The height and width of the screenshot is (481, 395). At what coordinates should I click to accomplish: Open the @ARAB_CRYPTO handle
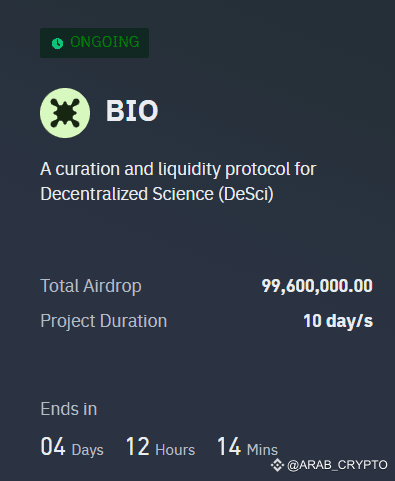coord(337,465)
